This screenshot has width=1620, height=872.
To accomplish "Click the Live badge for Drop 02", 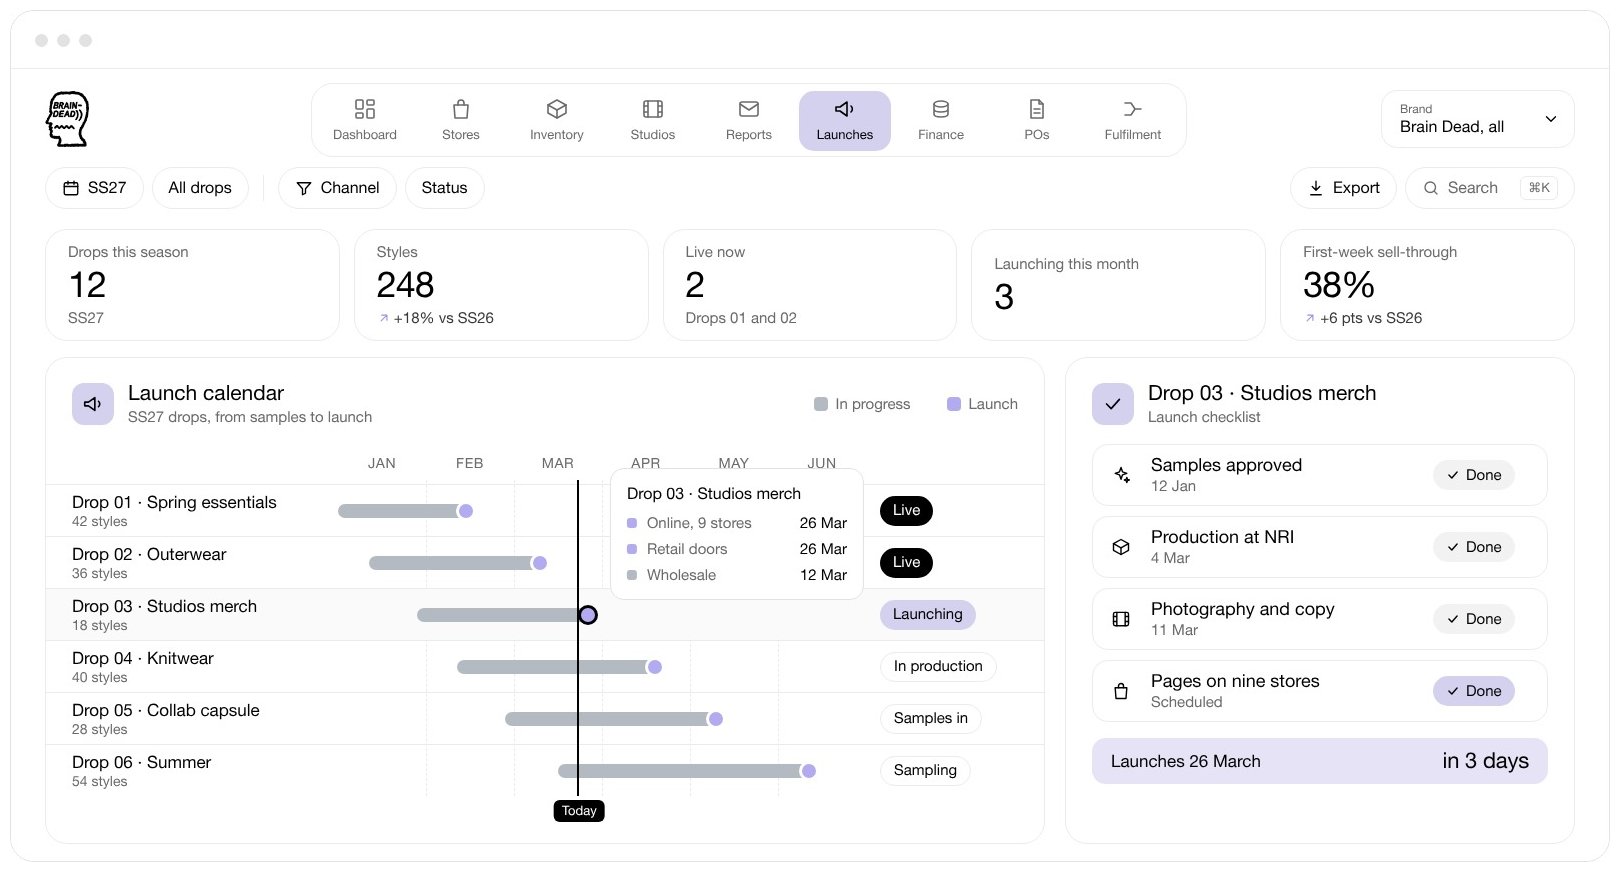I will 907,563.
